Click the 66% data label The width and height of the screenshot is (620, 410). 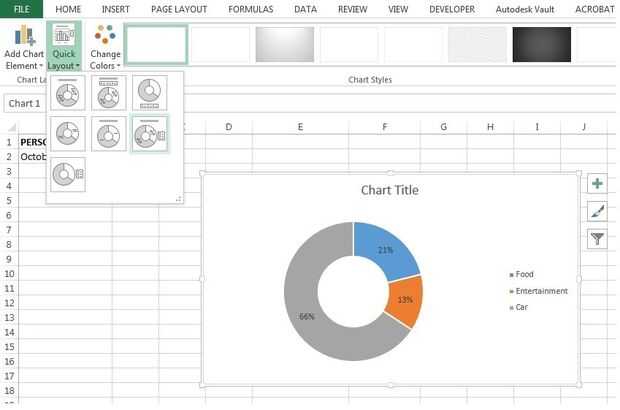tap(307, 316)
